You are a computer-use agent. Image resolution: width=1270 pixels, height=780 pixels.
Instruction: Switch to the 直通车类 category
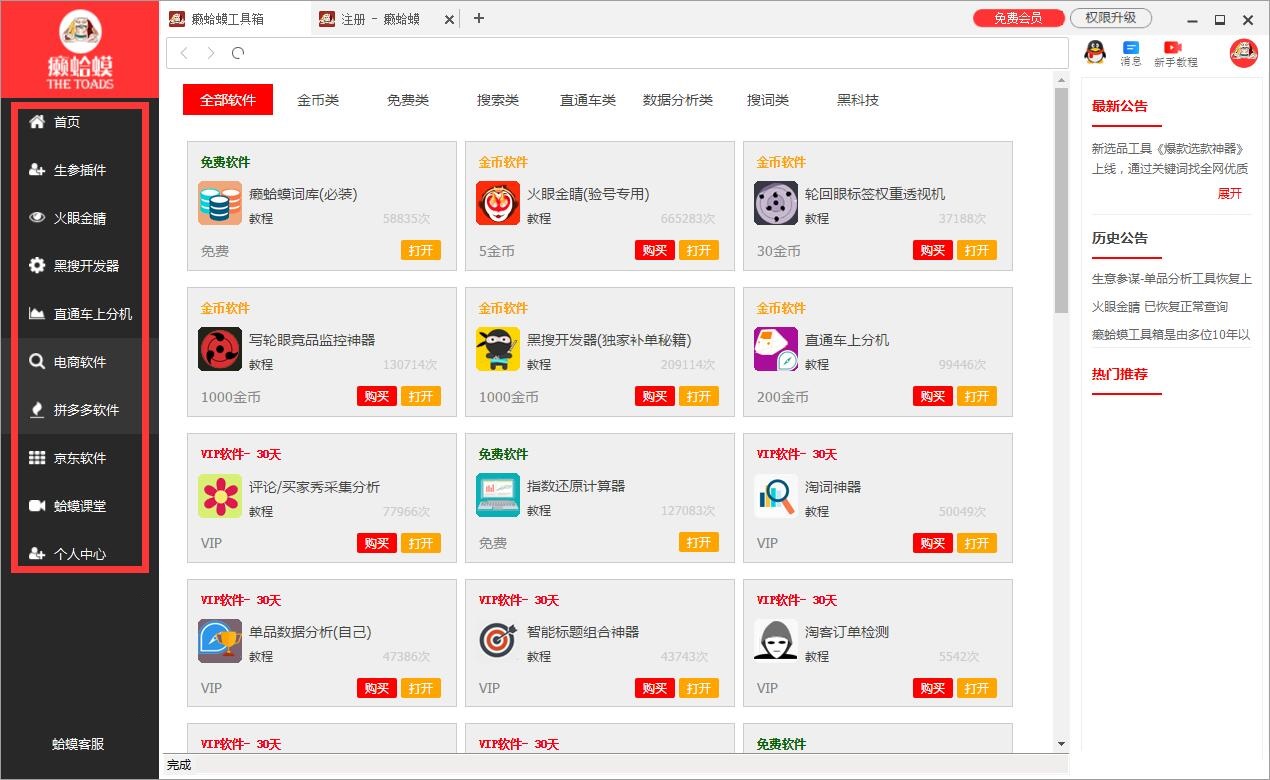coord(588,100)
